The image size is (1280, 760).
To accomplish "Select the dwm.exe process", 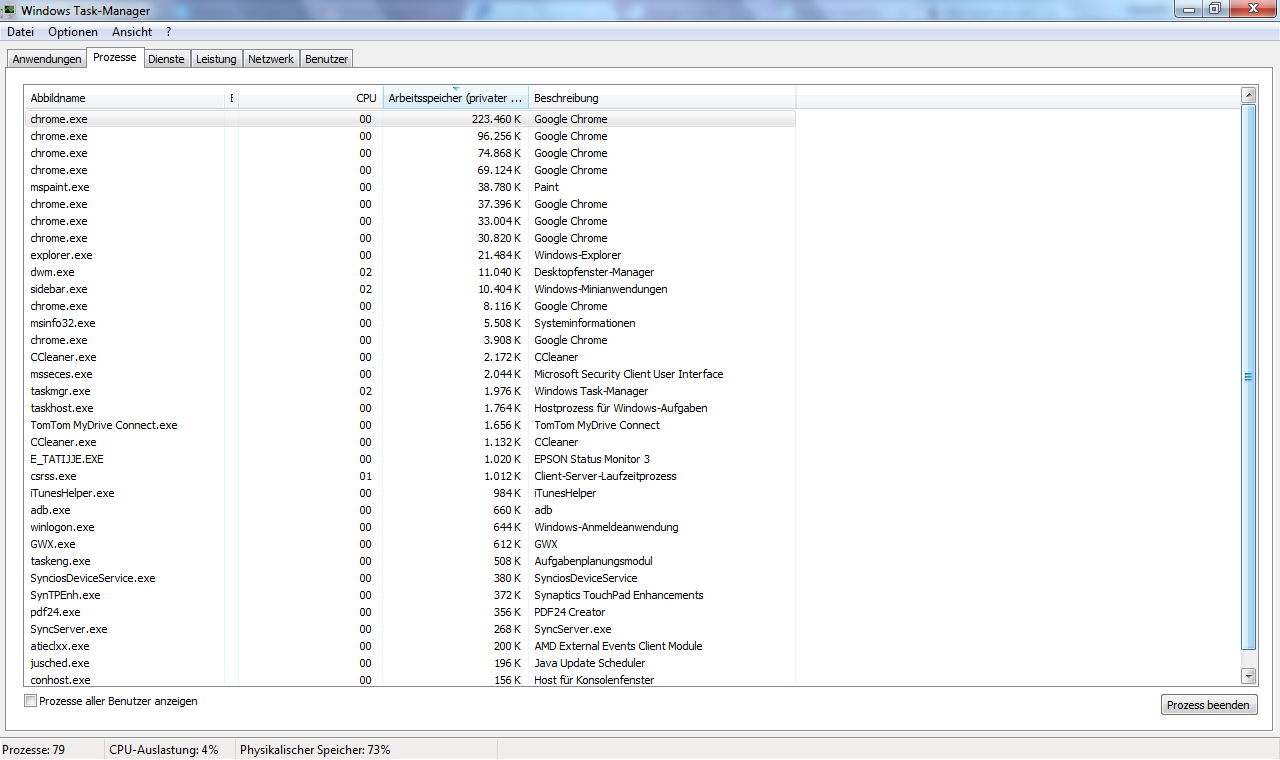I will tap(410, 272).
